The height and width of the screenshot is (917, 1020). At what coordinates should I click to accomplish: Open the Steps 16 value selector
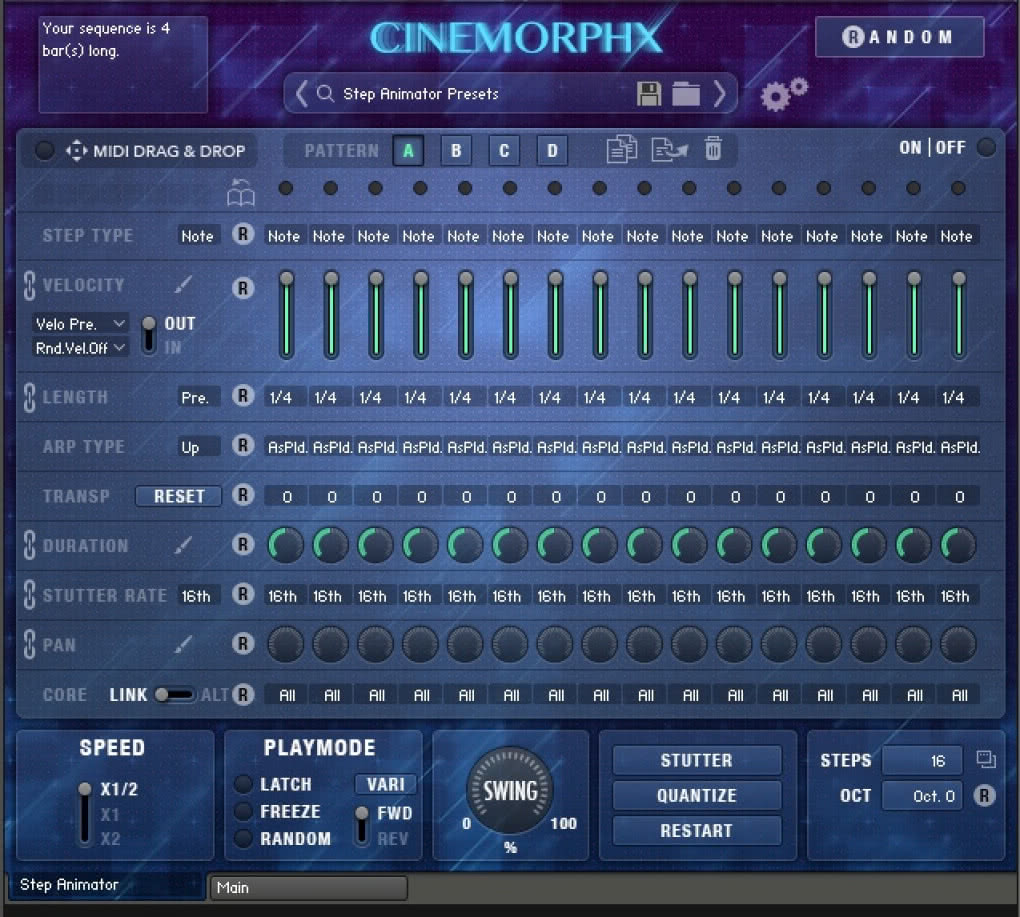[922, 760]
